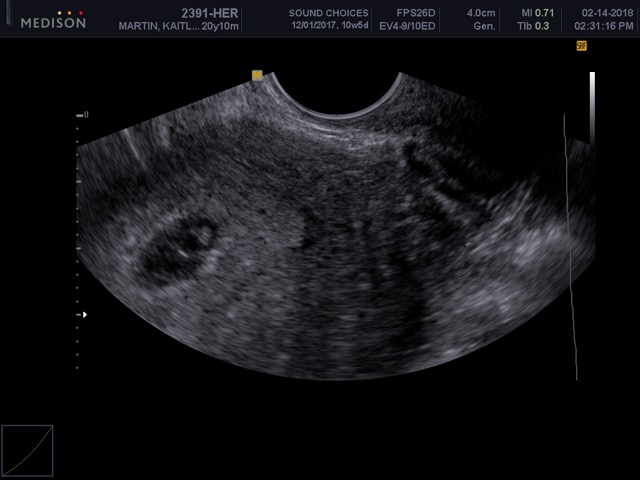Viewport: 640px width, 480px height.
Task: Click the gamma curve box in the corner
Action: click(27, 451)
